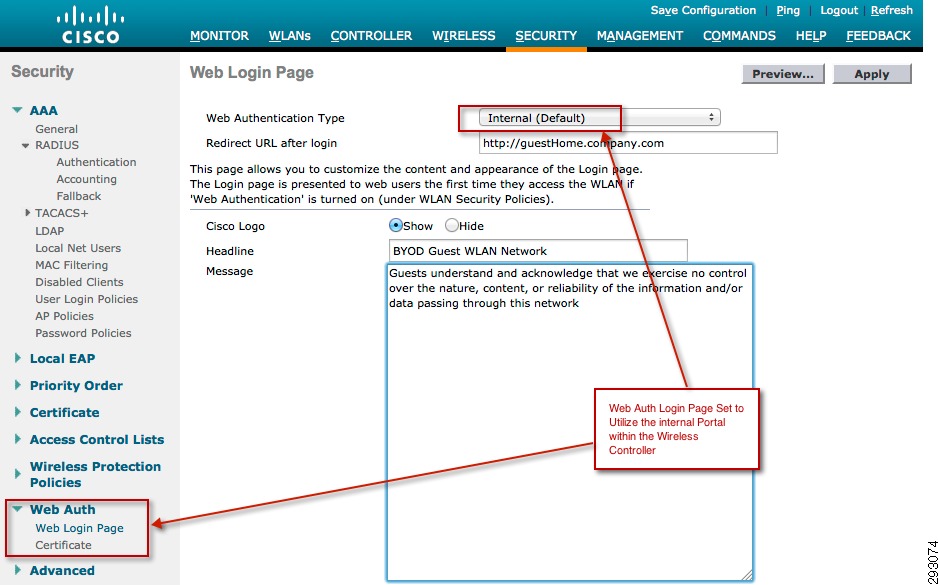Click Redirect URL after login field
The width and height of the screenshot is (939, 585).
(628, 143)
